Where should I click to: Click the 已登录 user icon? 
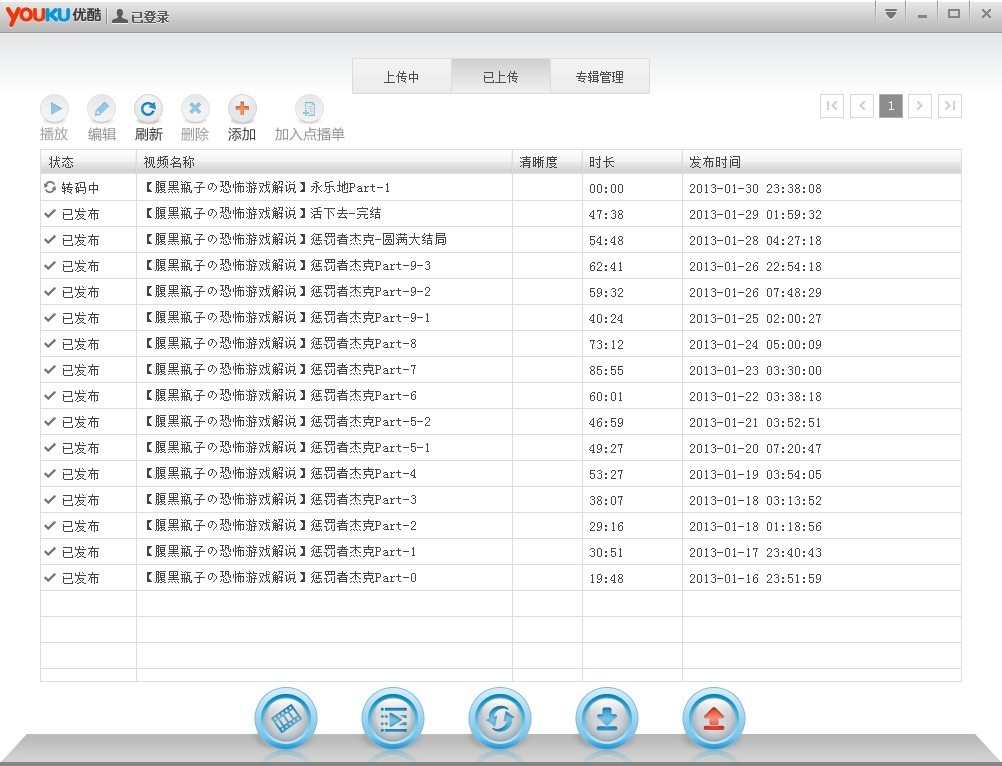pos(119,16)
